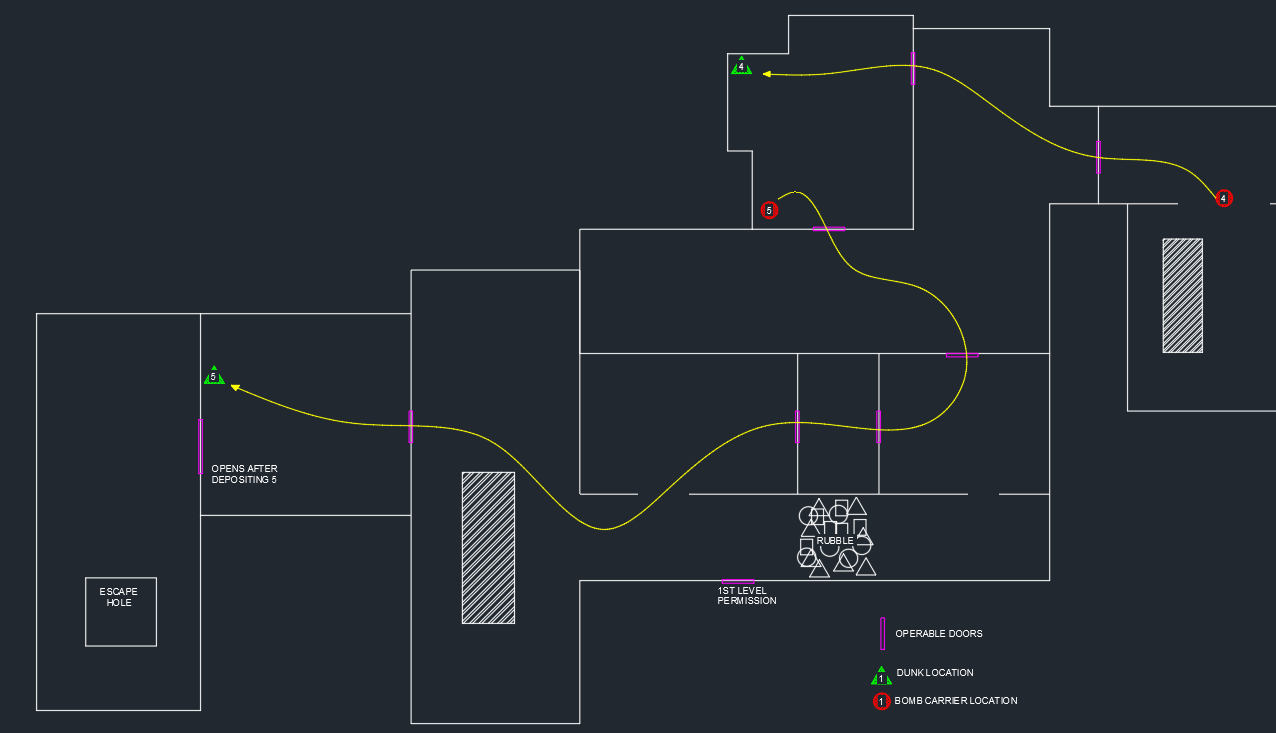
Task: Click the 'BOMB CARRIER LOCATION' legend text
Action: click(955, 701)
